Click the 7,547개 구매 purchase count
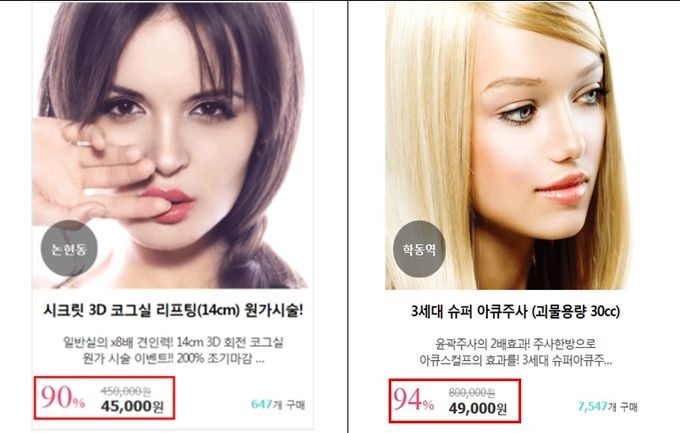The width and height of the screenshot is (680, 433). pos(607,407)
